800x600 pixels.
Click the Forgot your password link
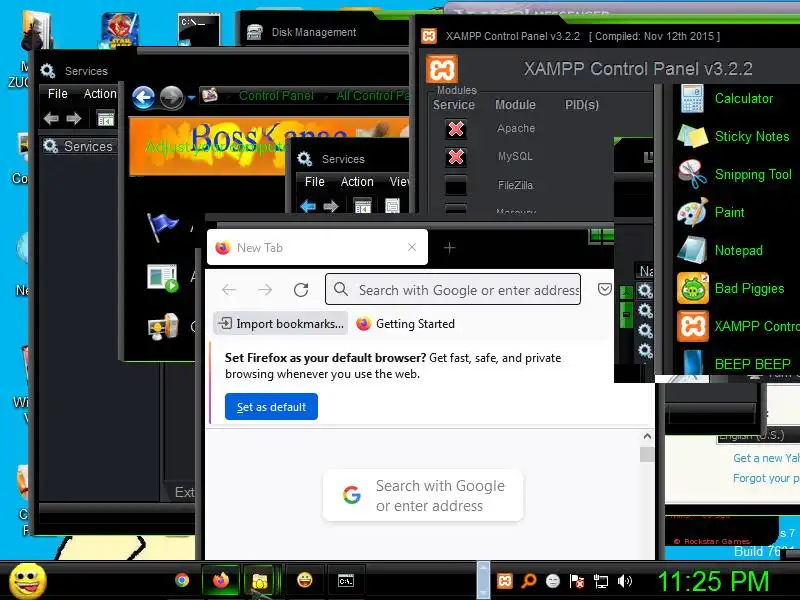[x=766, y=478]
